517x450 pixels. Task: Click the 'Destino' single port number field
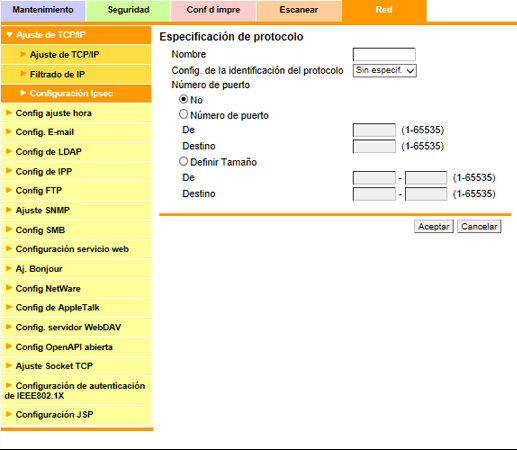tap(374, 146)
